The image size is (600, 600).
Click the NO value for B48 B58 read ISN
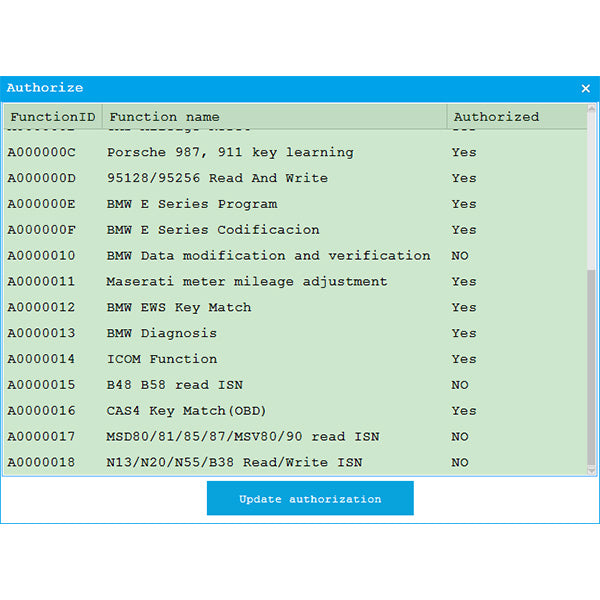coord(460,385)
